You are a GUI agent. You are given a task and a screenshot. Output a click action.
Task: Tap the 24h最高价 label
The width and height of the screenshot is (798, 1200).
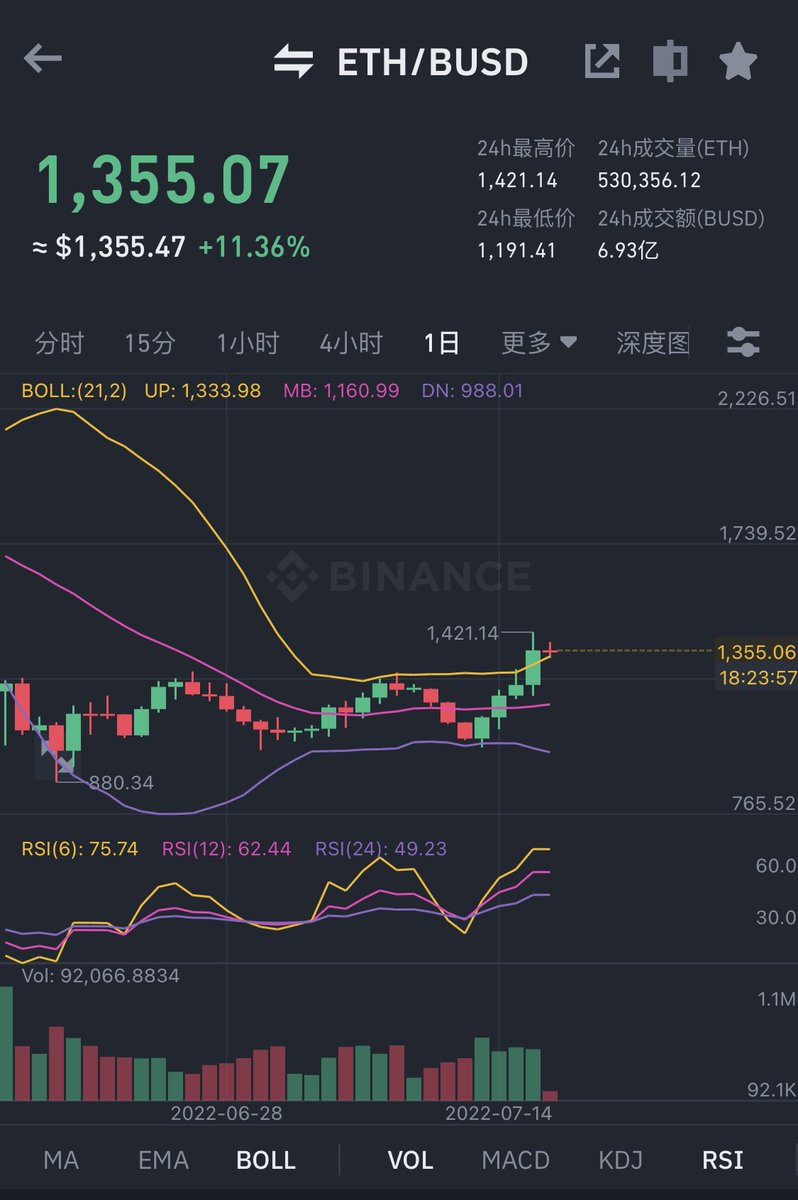pyautogui.click(x=526, y=148)
